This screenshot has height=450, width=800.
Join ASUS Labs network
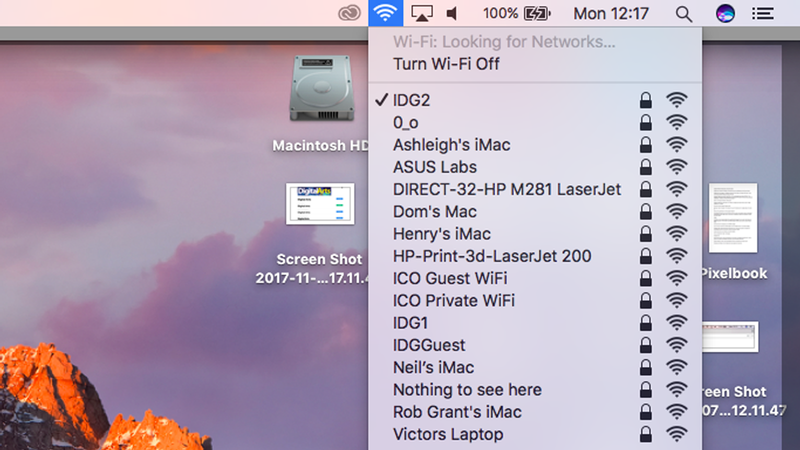(x=535, y=167)
